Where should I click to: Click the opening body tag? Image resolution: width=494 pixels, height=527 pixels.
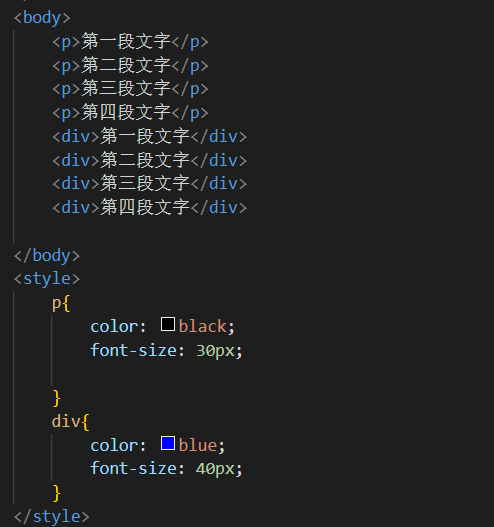tap(42, 18)
